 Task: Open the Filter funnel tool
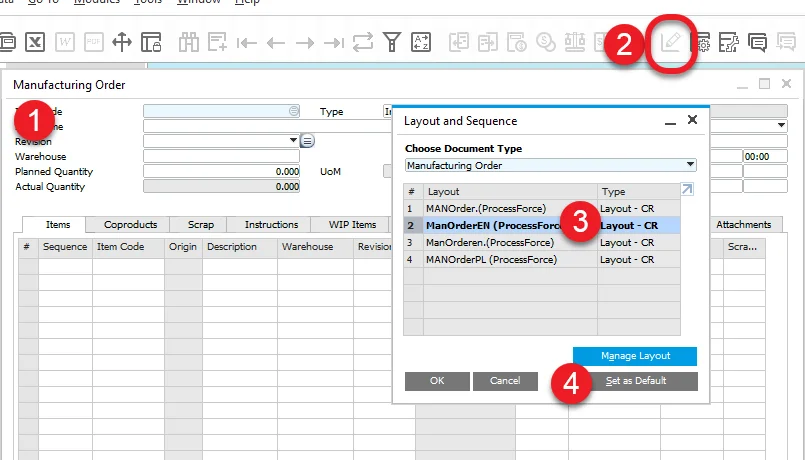pos(393,43)
